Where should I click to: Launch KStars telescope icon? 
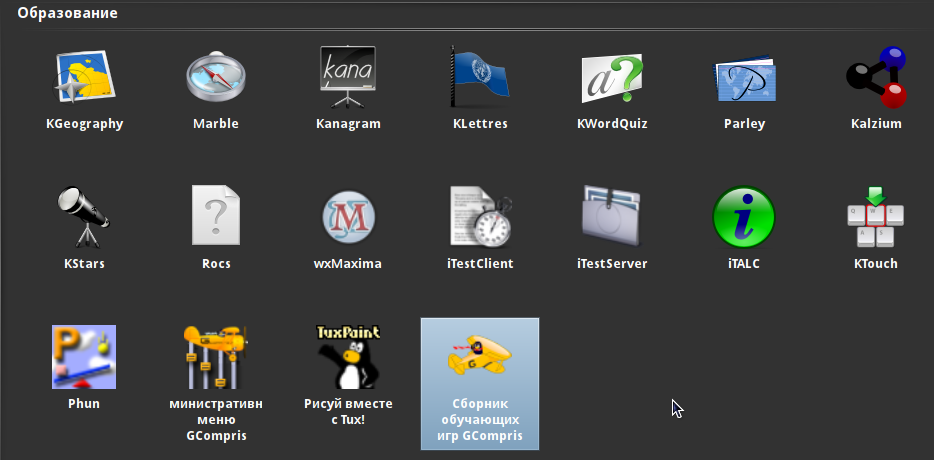84,217
